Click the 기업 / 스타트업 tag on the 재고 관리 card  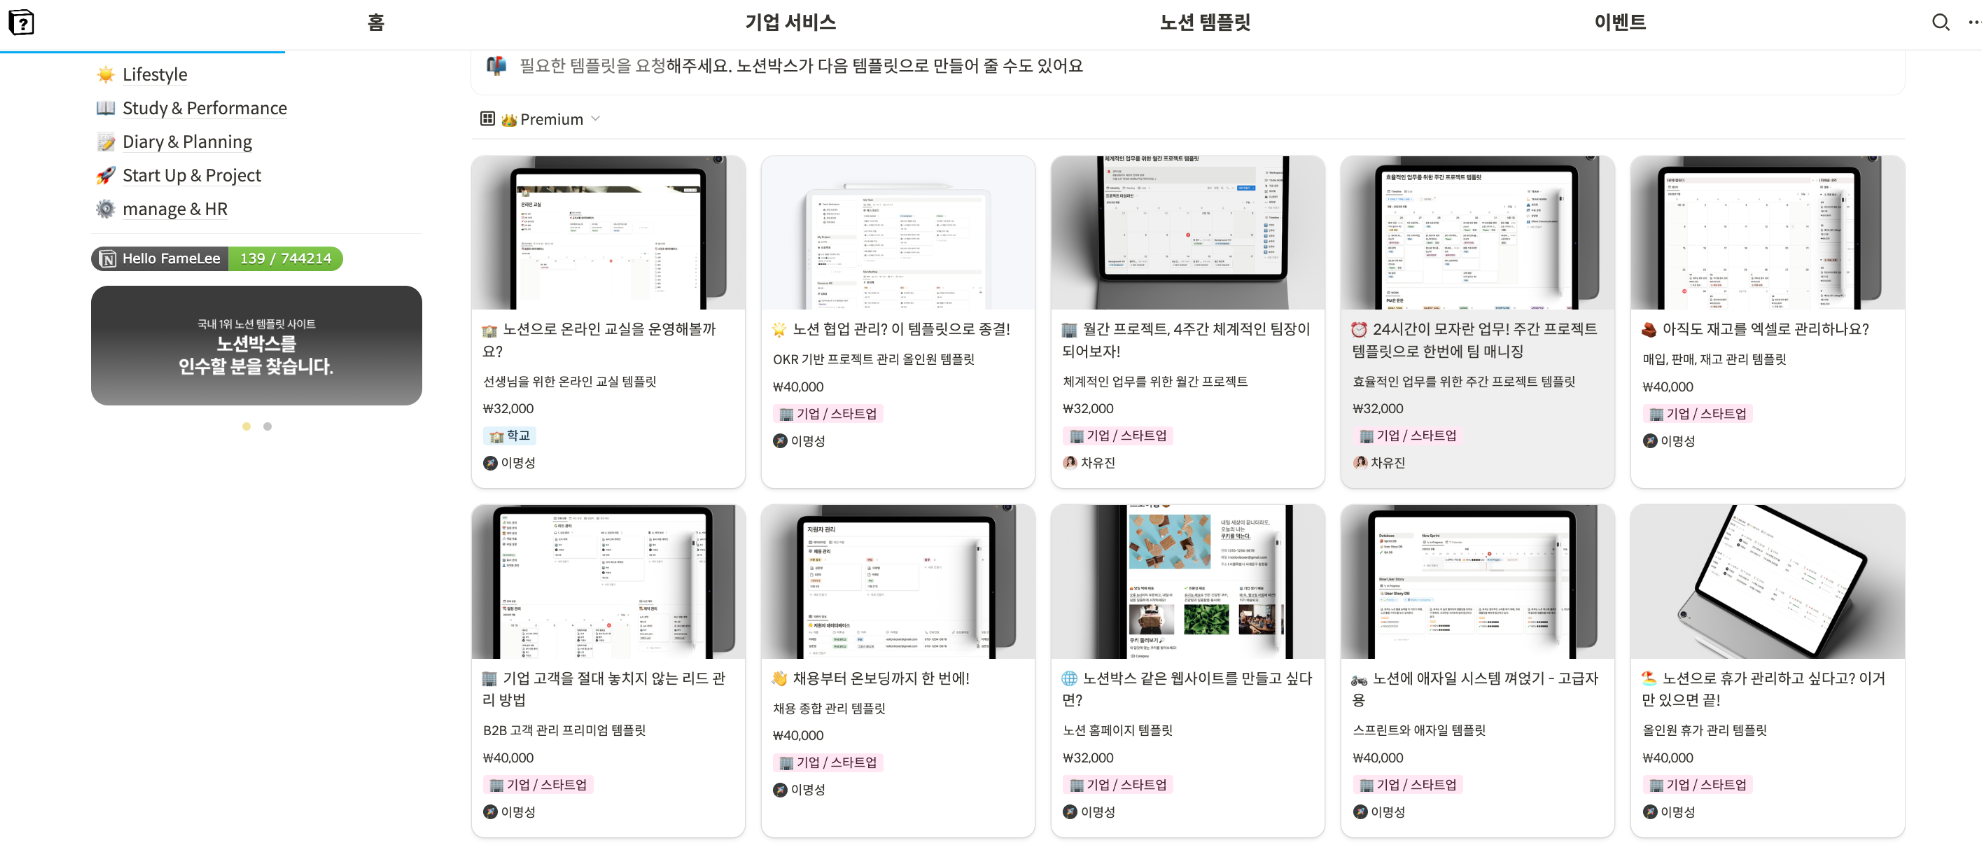click(1697, 414)
